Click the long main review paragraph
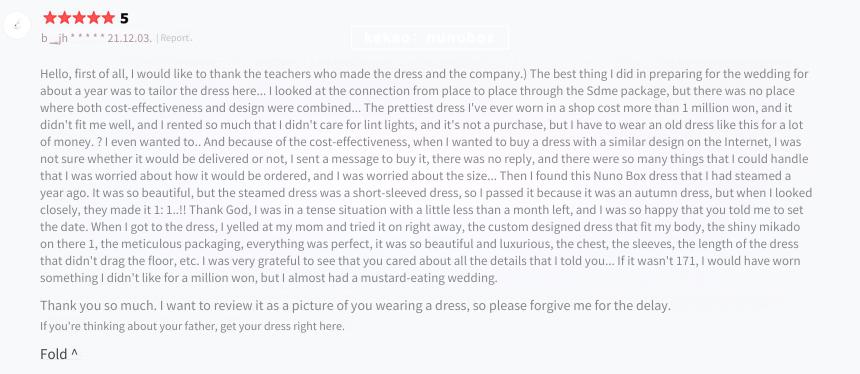860x374 pixels. [426, 176]
